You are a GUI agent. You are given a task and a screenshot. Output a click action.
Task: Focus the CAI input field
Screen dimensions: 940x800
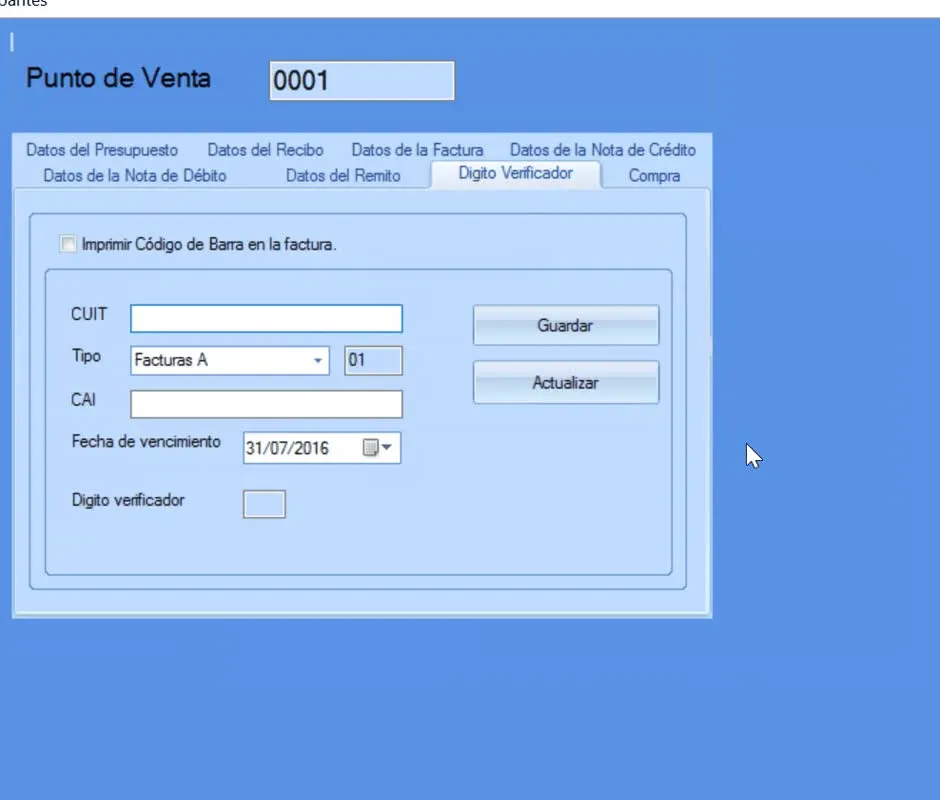266,404
